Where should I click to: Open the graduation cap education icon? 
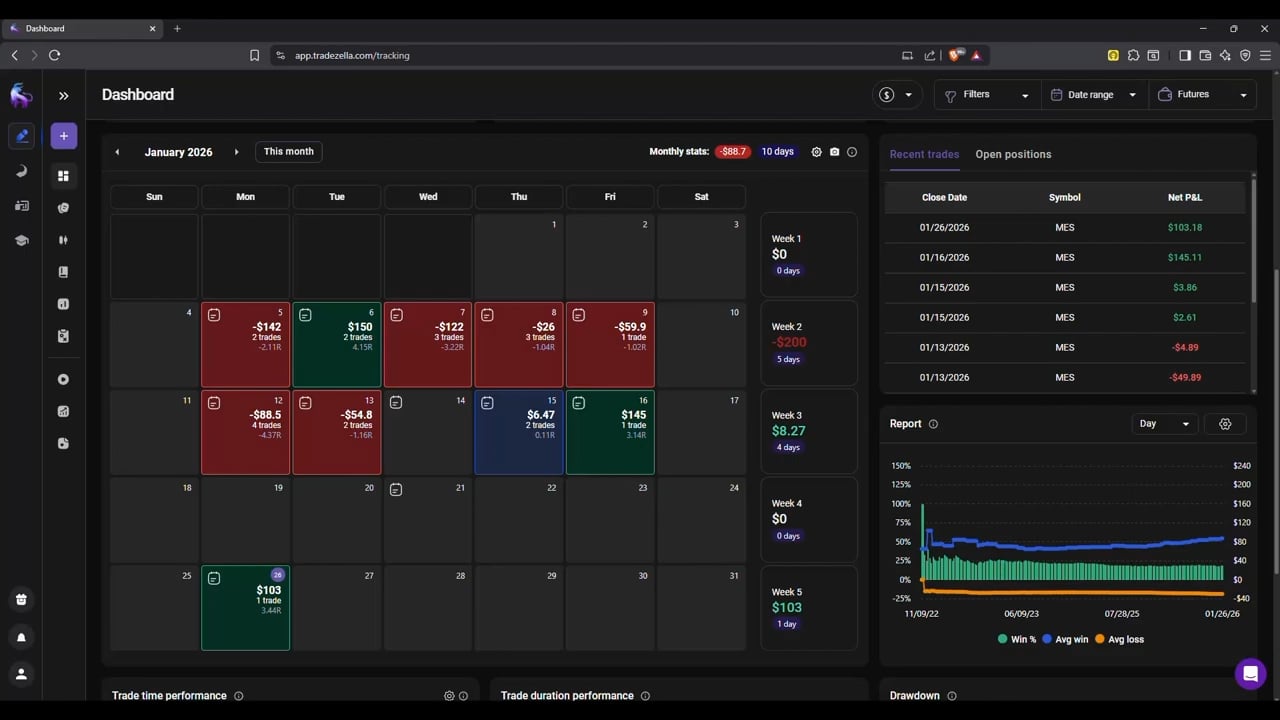(21, 240)
